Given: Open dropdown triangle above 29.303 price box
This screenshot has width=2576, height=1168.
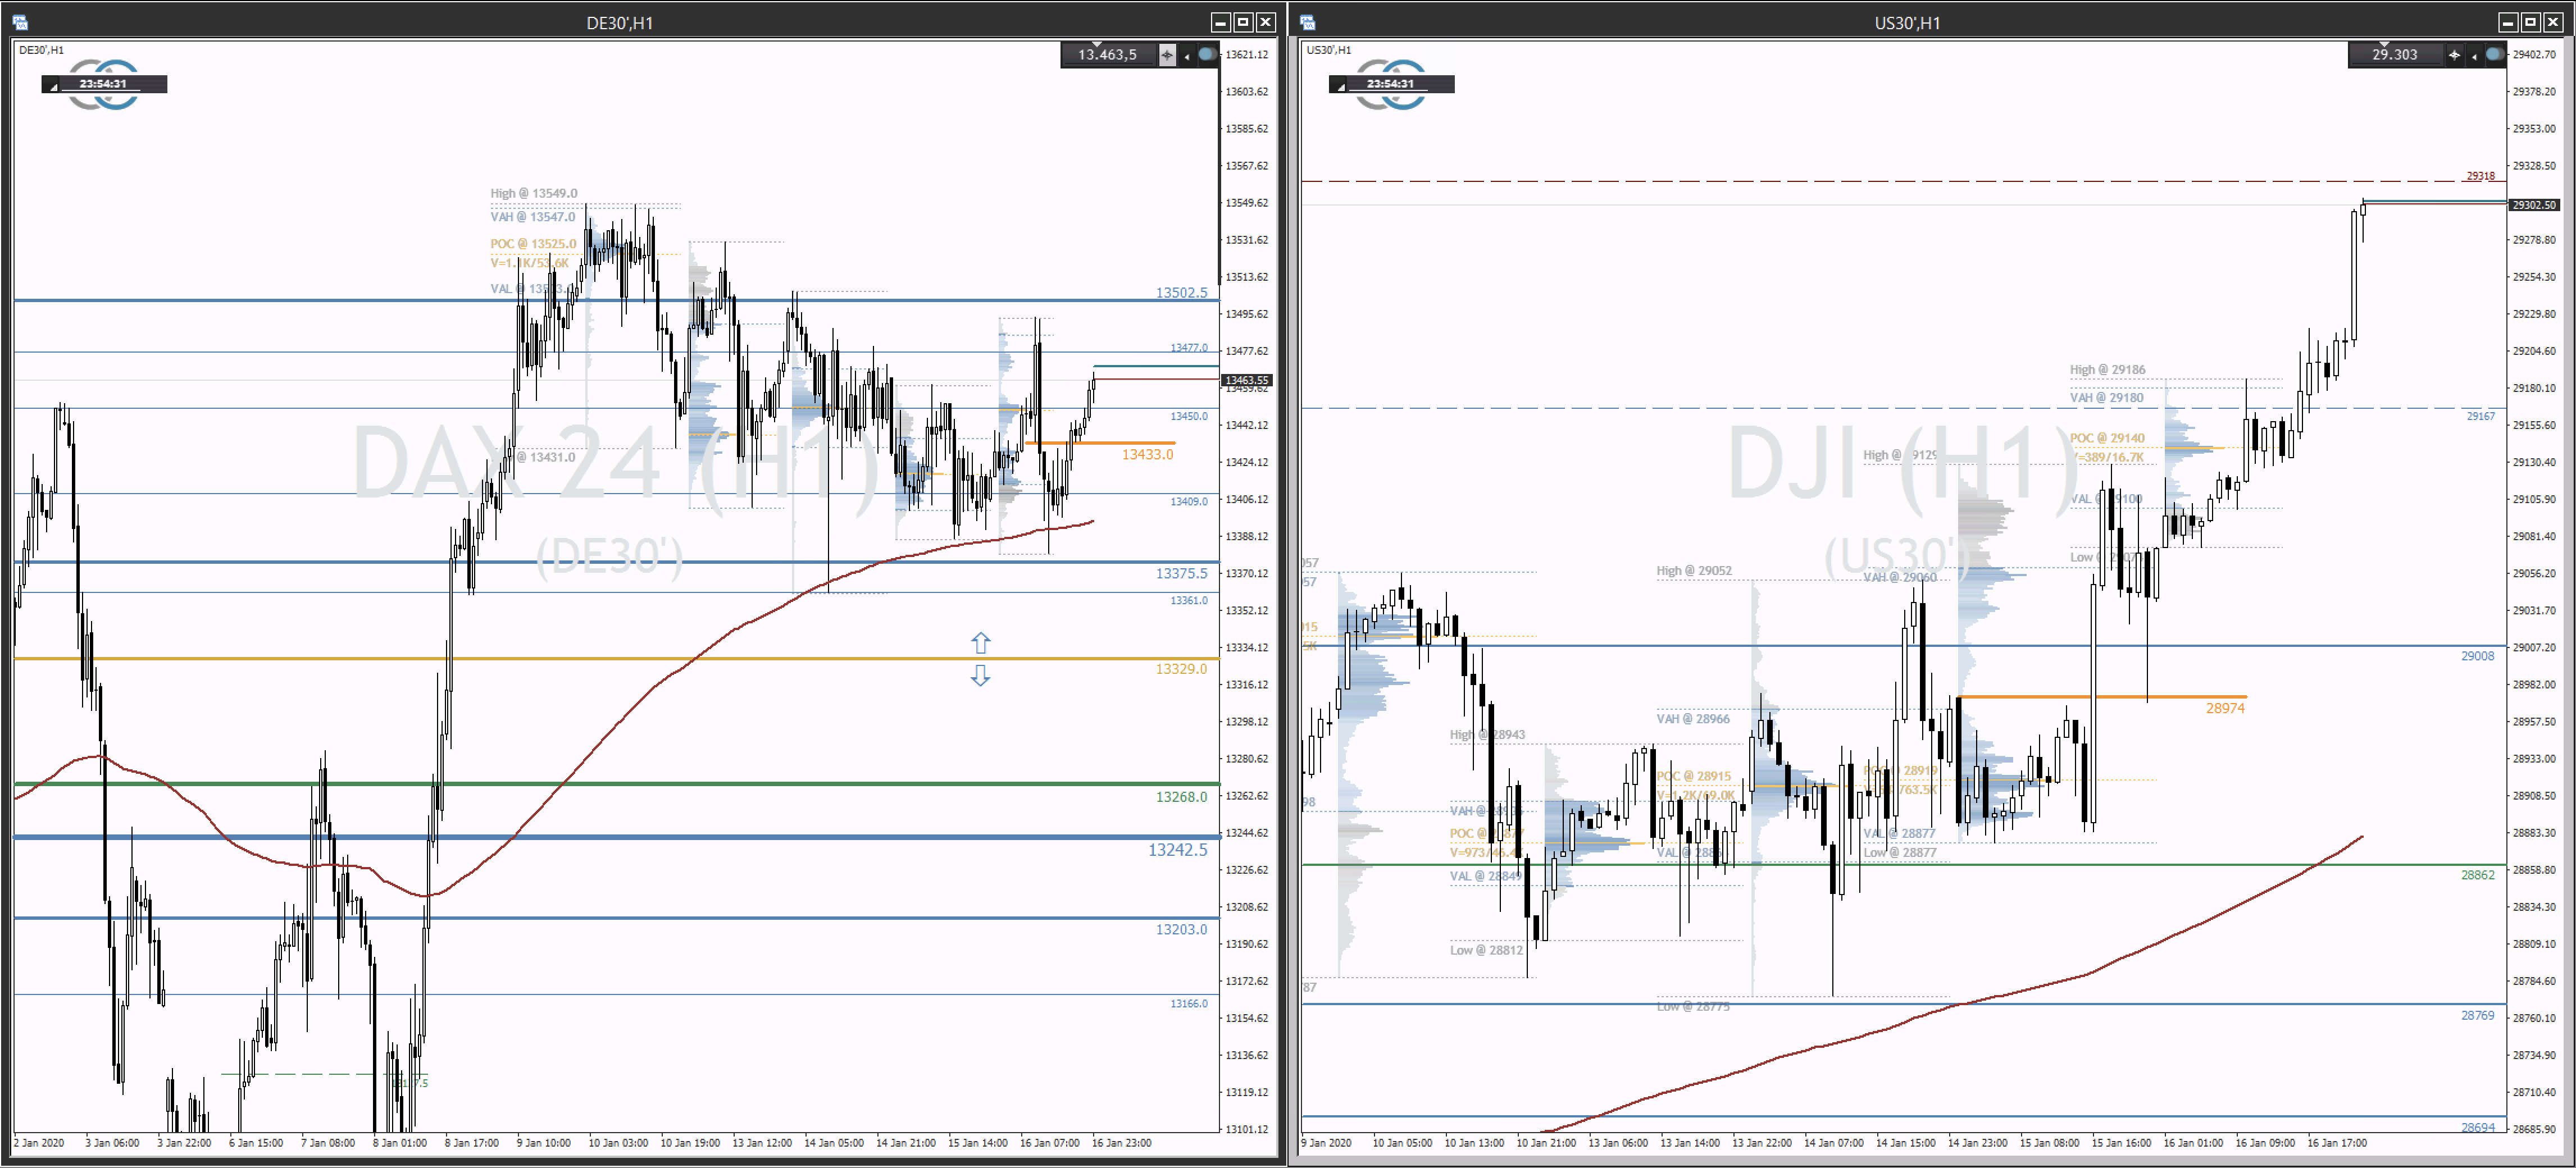Looking at the screenshot, I should click(2384, 45).
